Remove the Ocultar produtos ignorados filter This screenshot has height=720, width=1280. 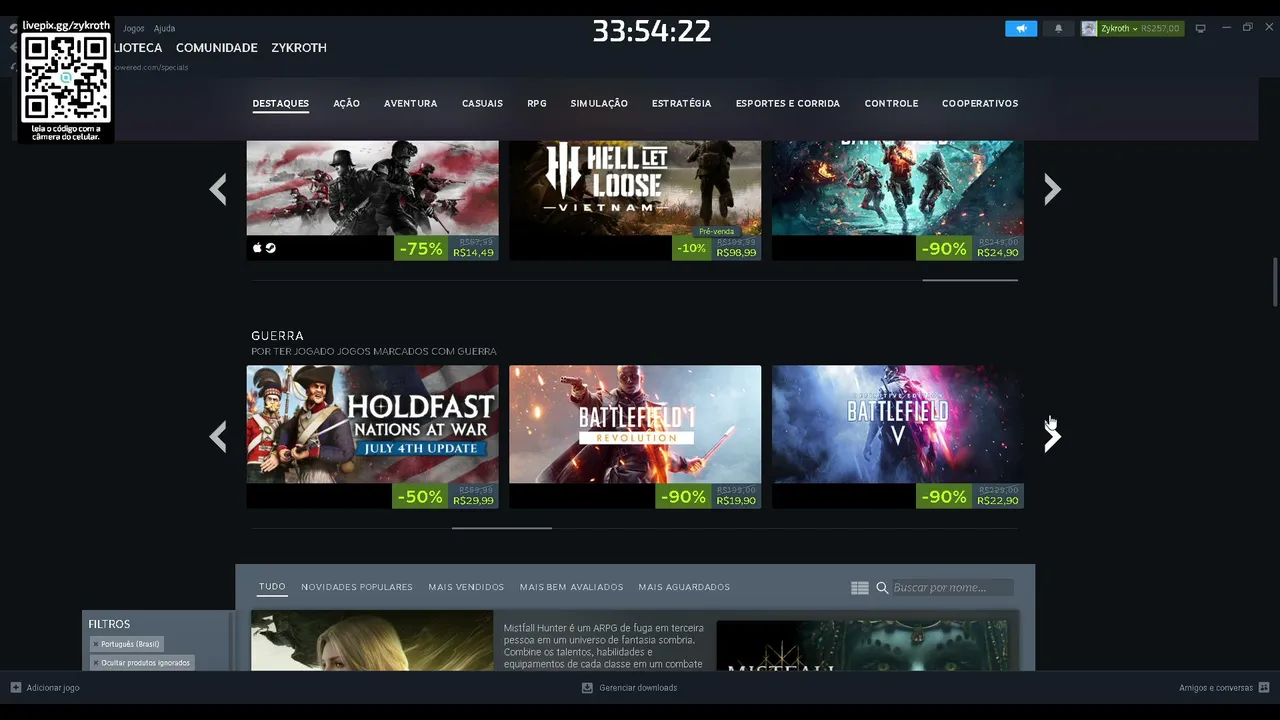[x=96, y=663]
